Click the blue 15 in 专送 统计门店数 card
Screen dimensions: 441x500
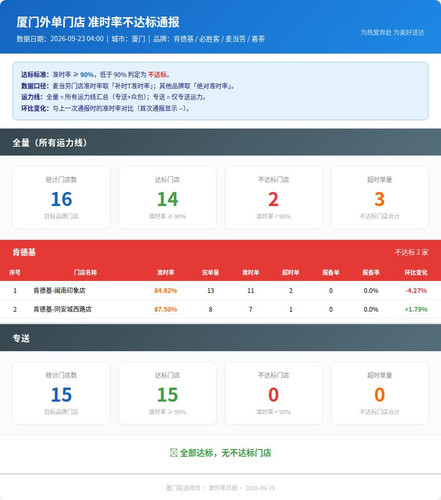pos(61,395)
